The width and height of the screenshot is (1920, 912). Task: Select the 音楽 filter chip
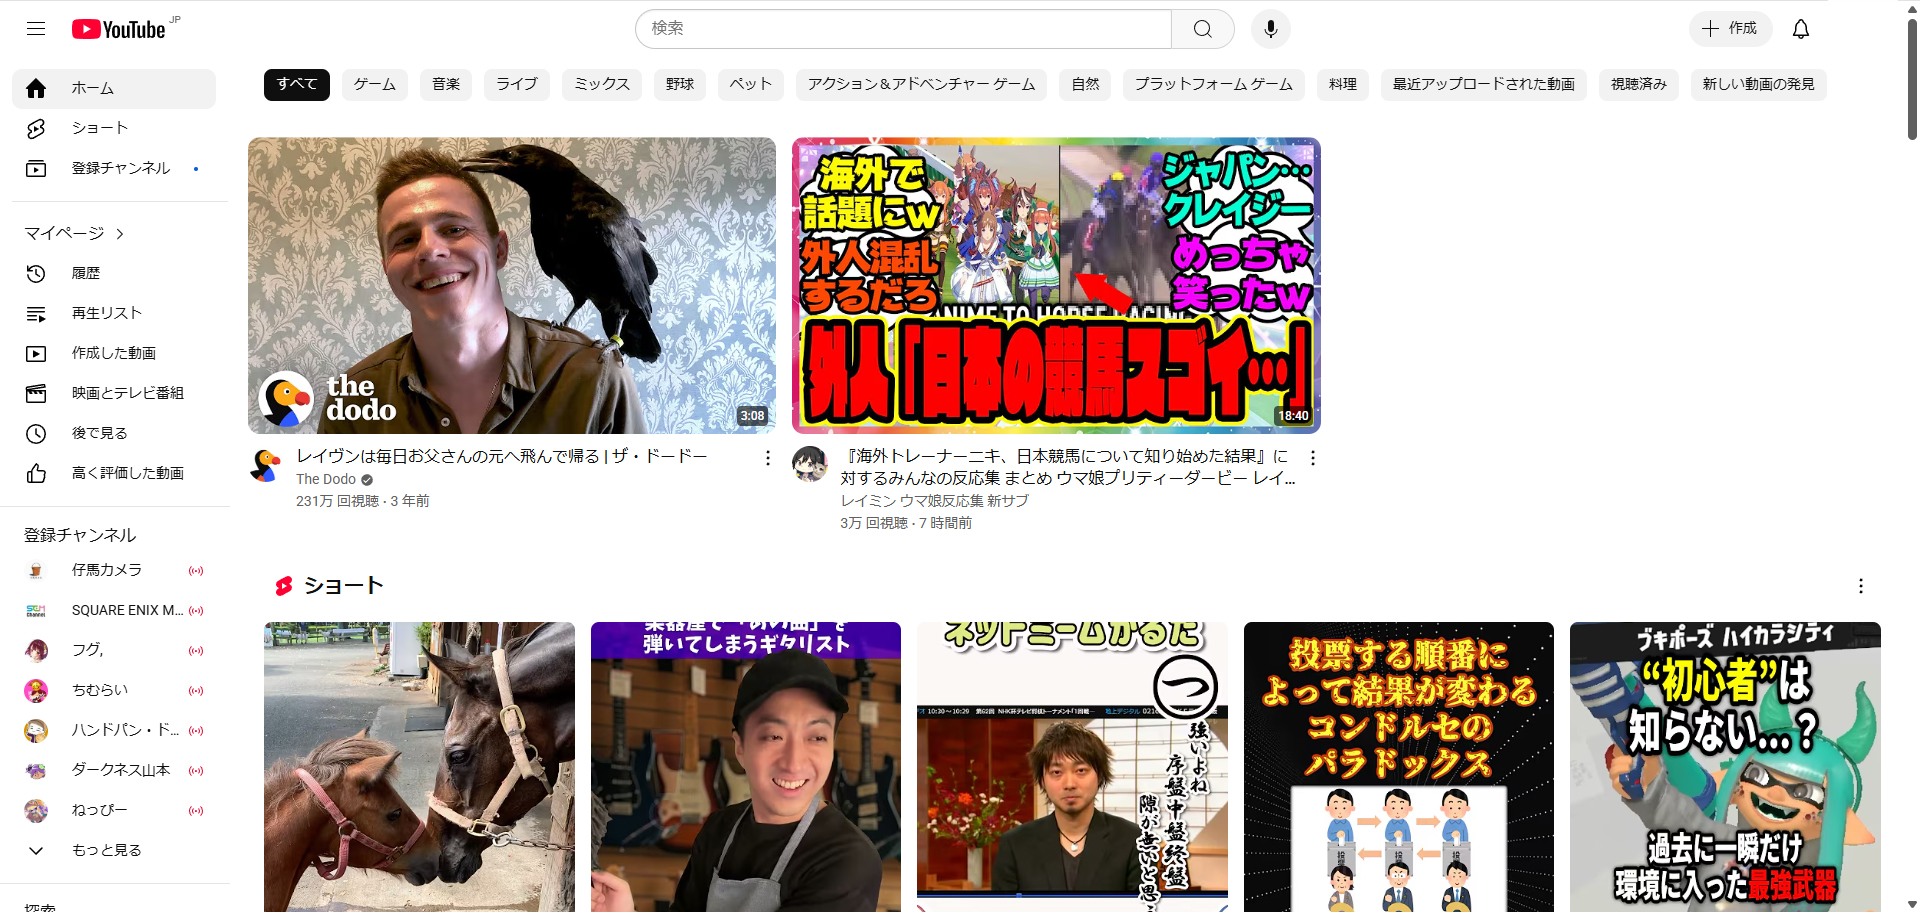point(446,84)
